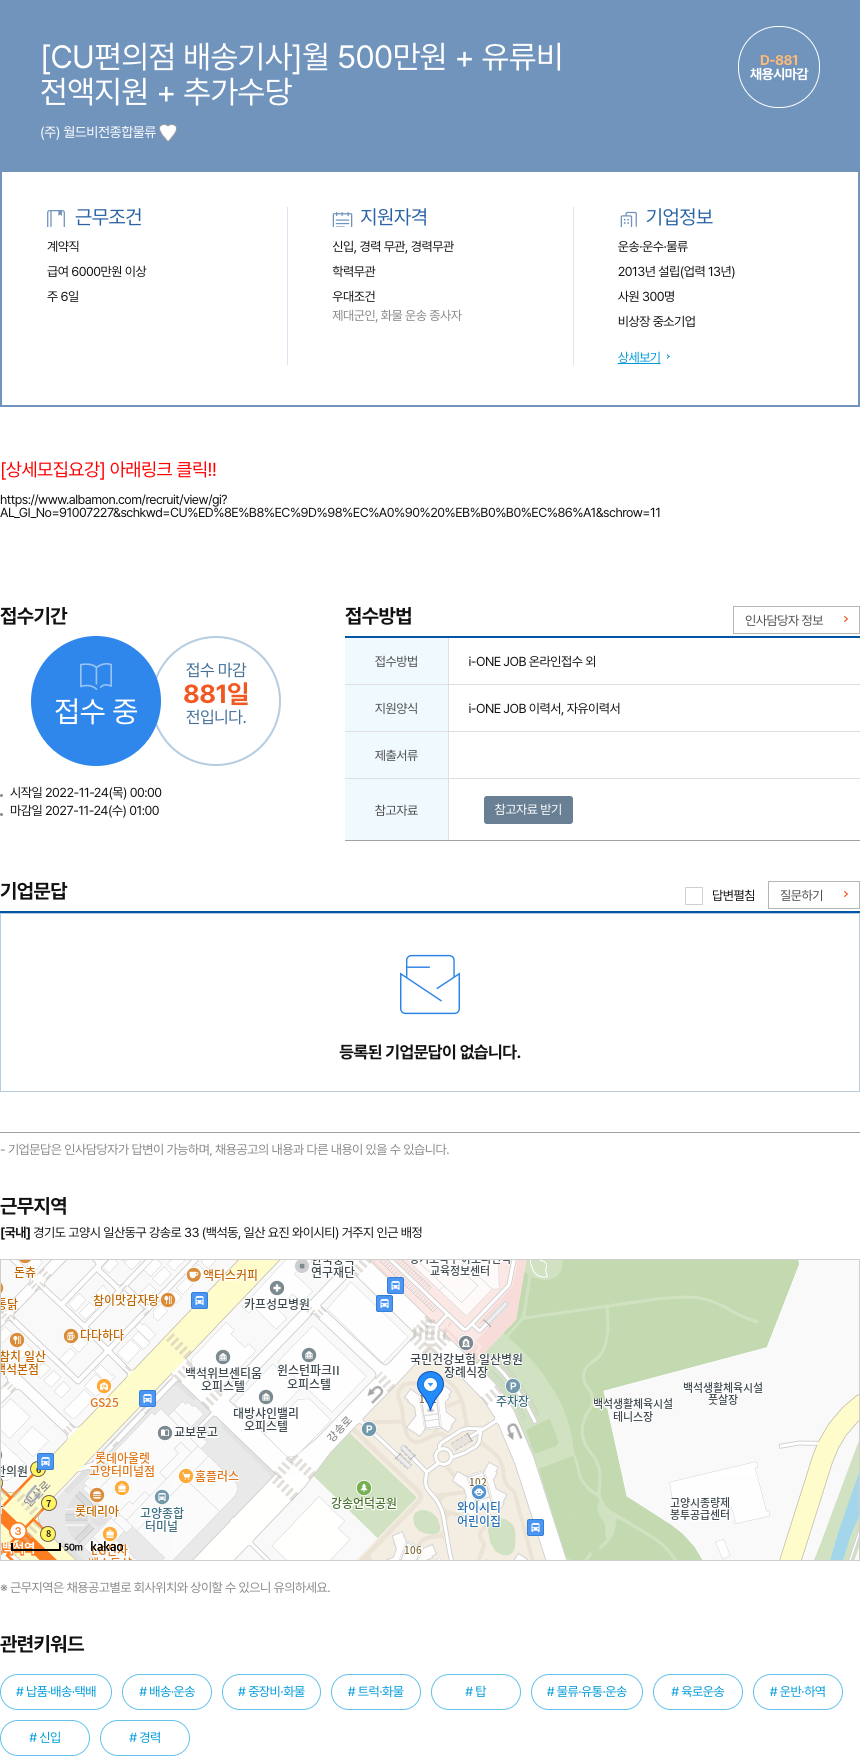
Task: Select the #육로운송 keyword tag
Action: tap(698, 1692)
